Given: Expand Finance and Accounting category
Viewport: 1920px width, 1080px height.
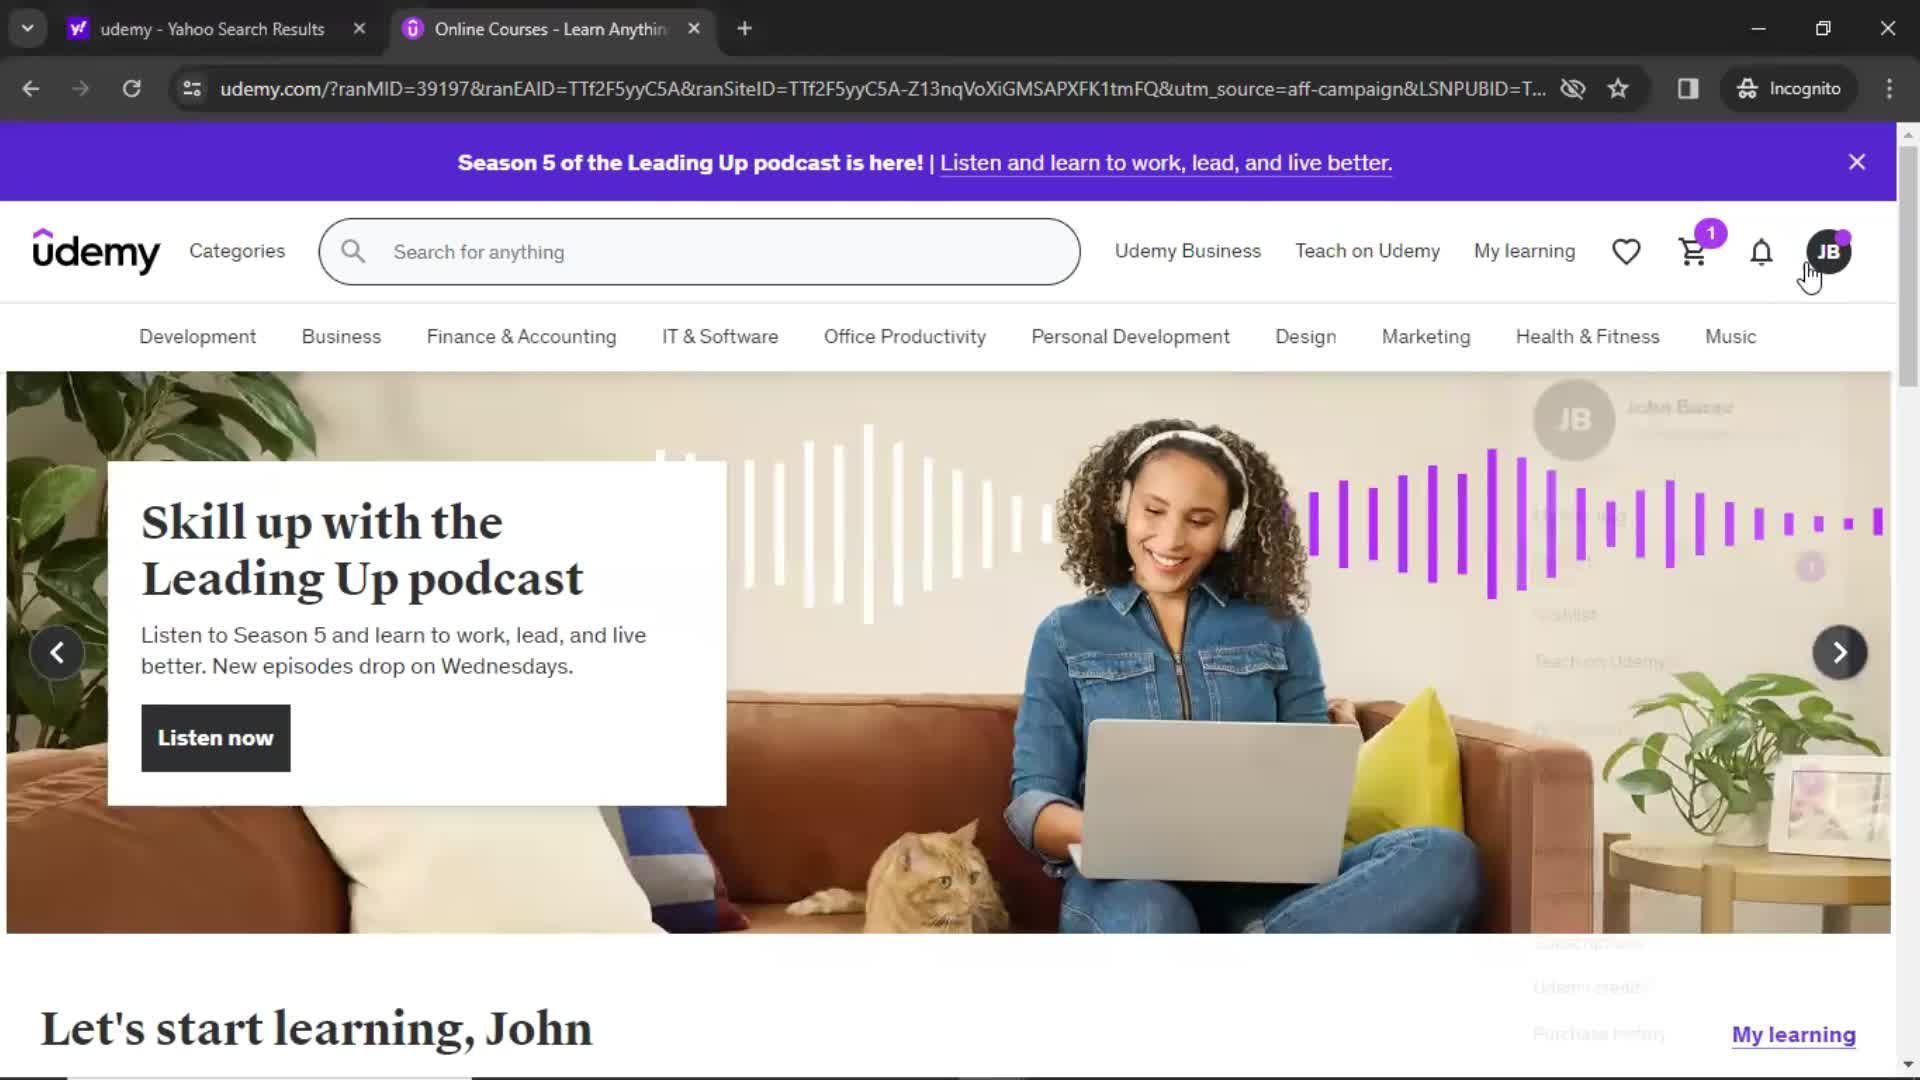Looking at the screenshot, I should 522,336.
